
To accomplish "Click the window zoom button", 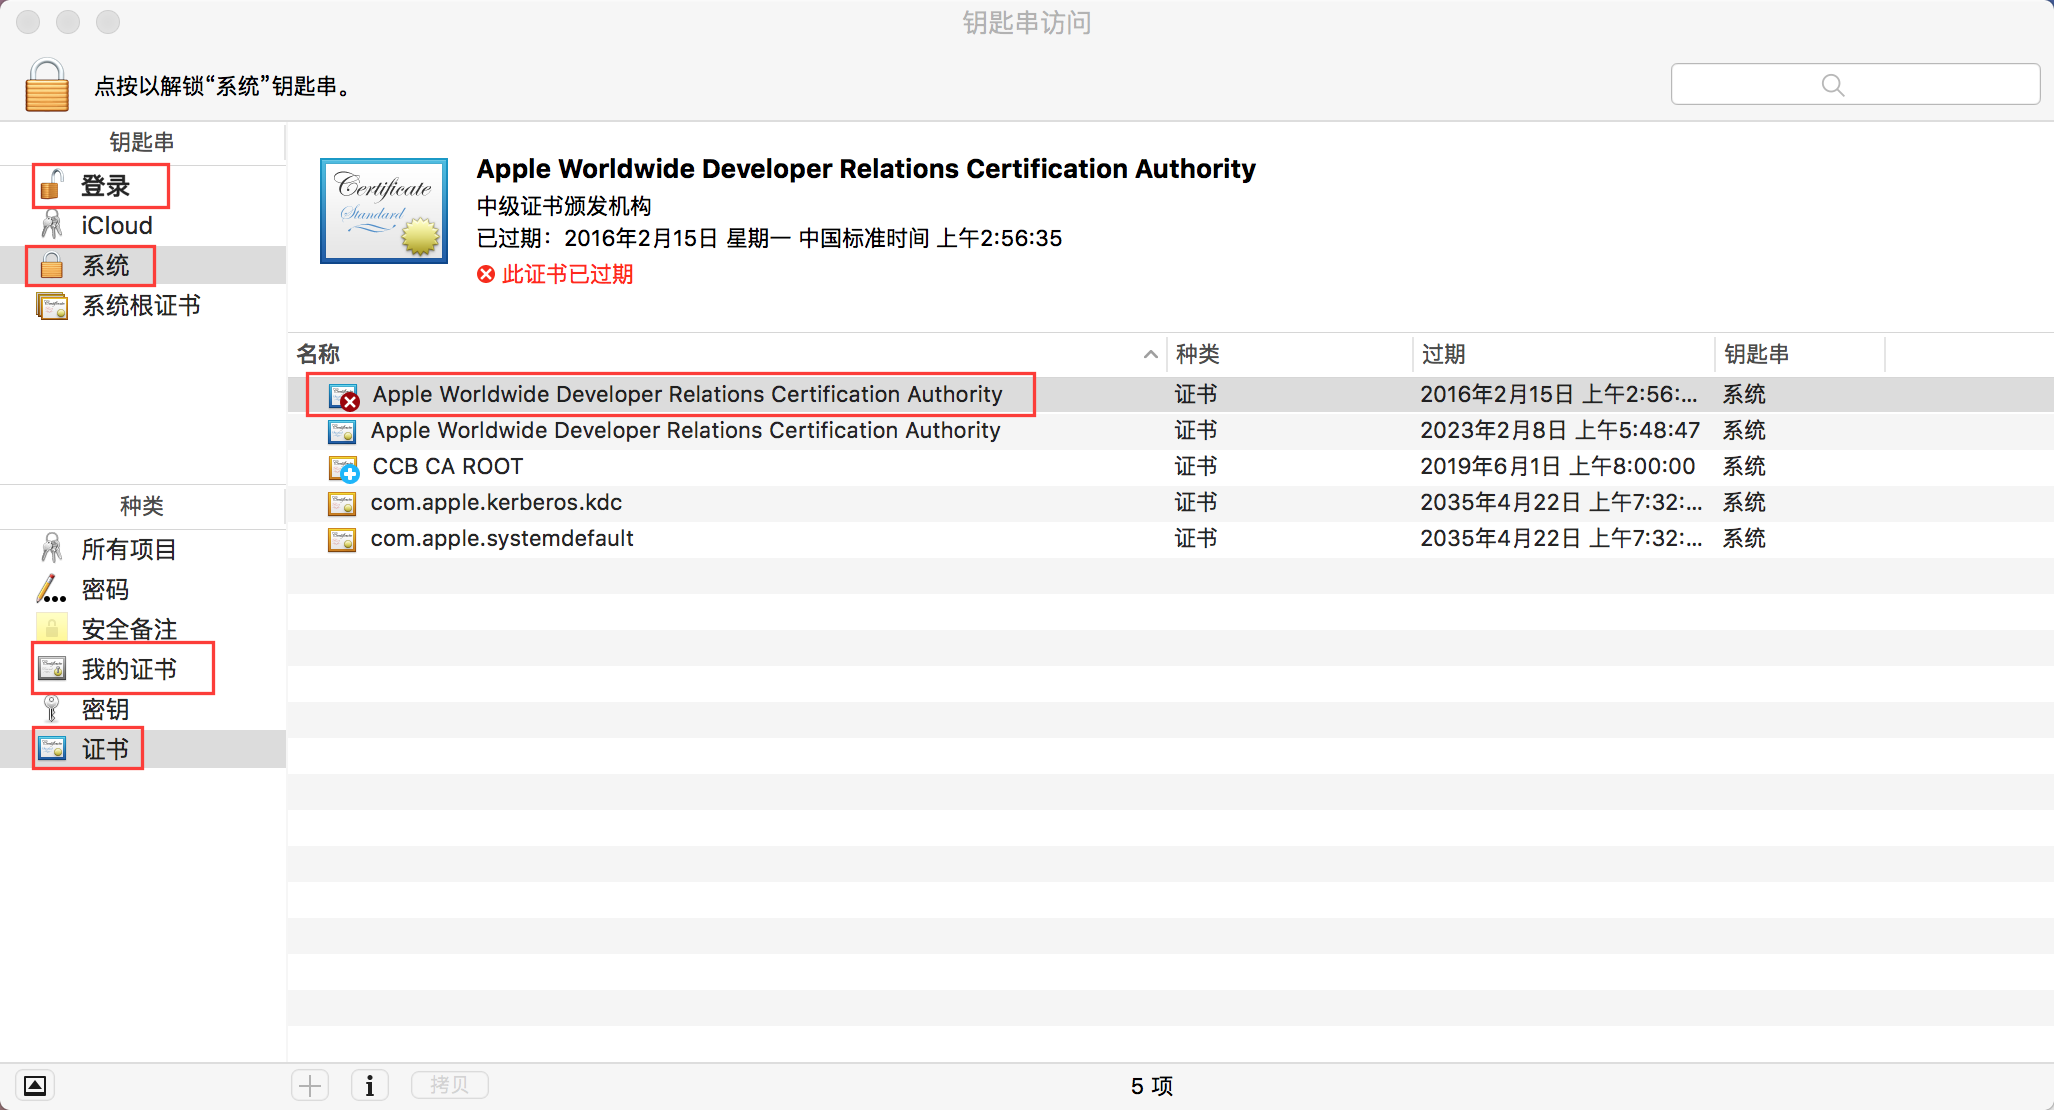I will point(108,22).
